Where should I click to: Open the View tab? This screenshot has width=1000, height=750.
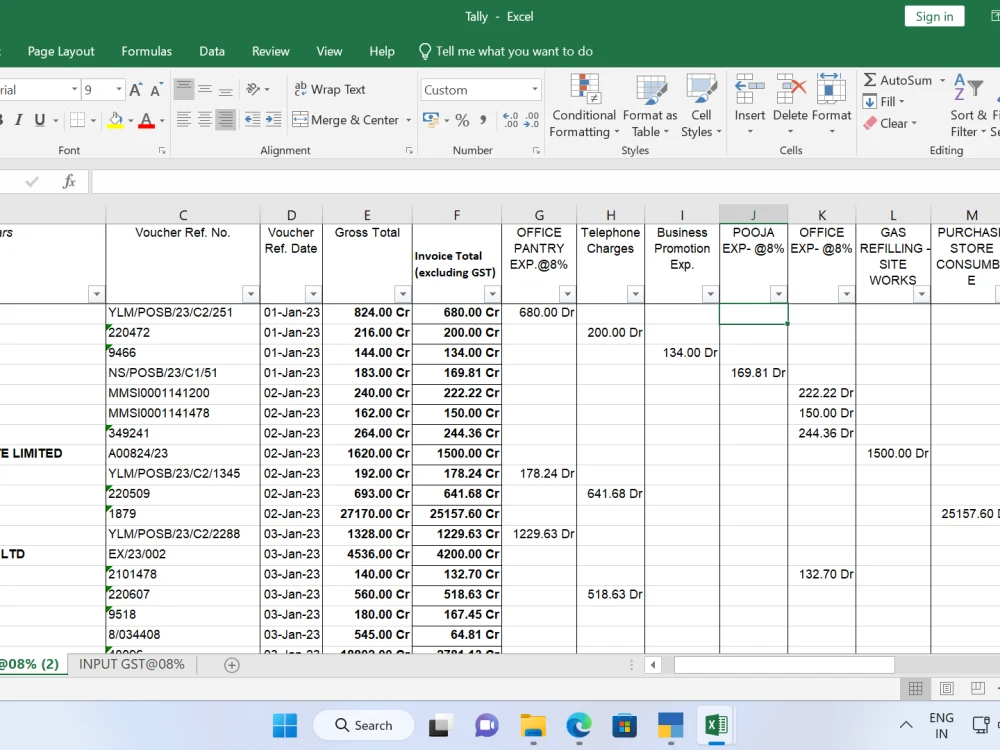click(x=329, y=52)
